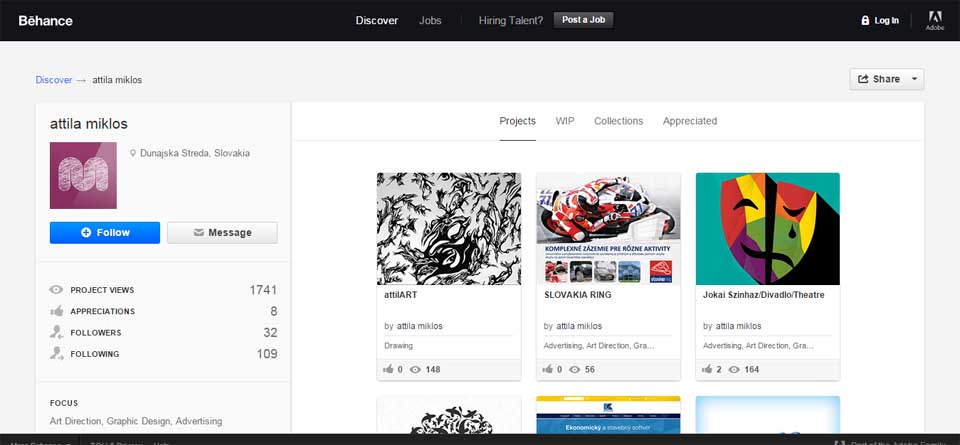Click the eye views icon under SLOVAKIA RING
960x445 pixels.
574,369
